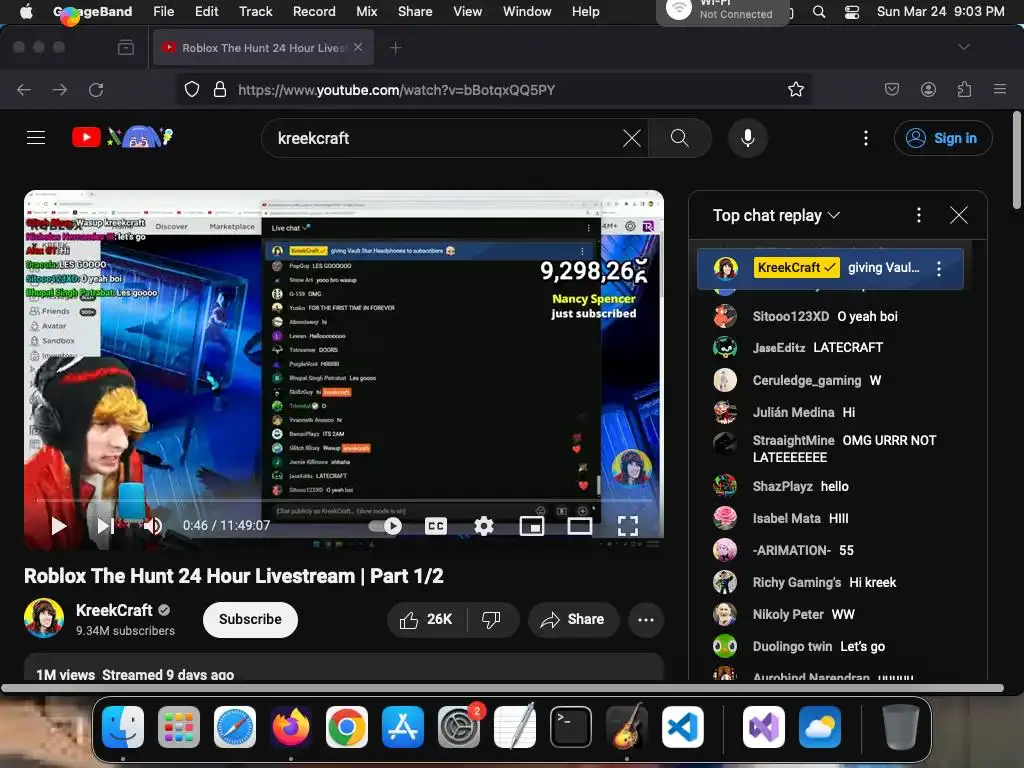
Task: Subscribe to KreekCraft
Action: click(x=250, y=619)
